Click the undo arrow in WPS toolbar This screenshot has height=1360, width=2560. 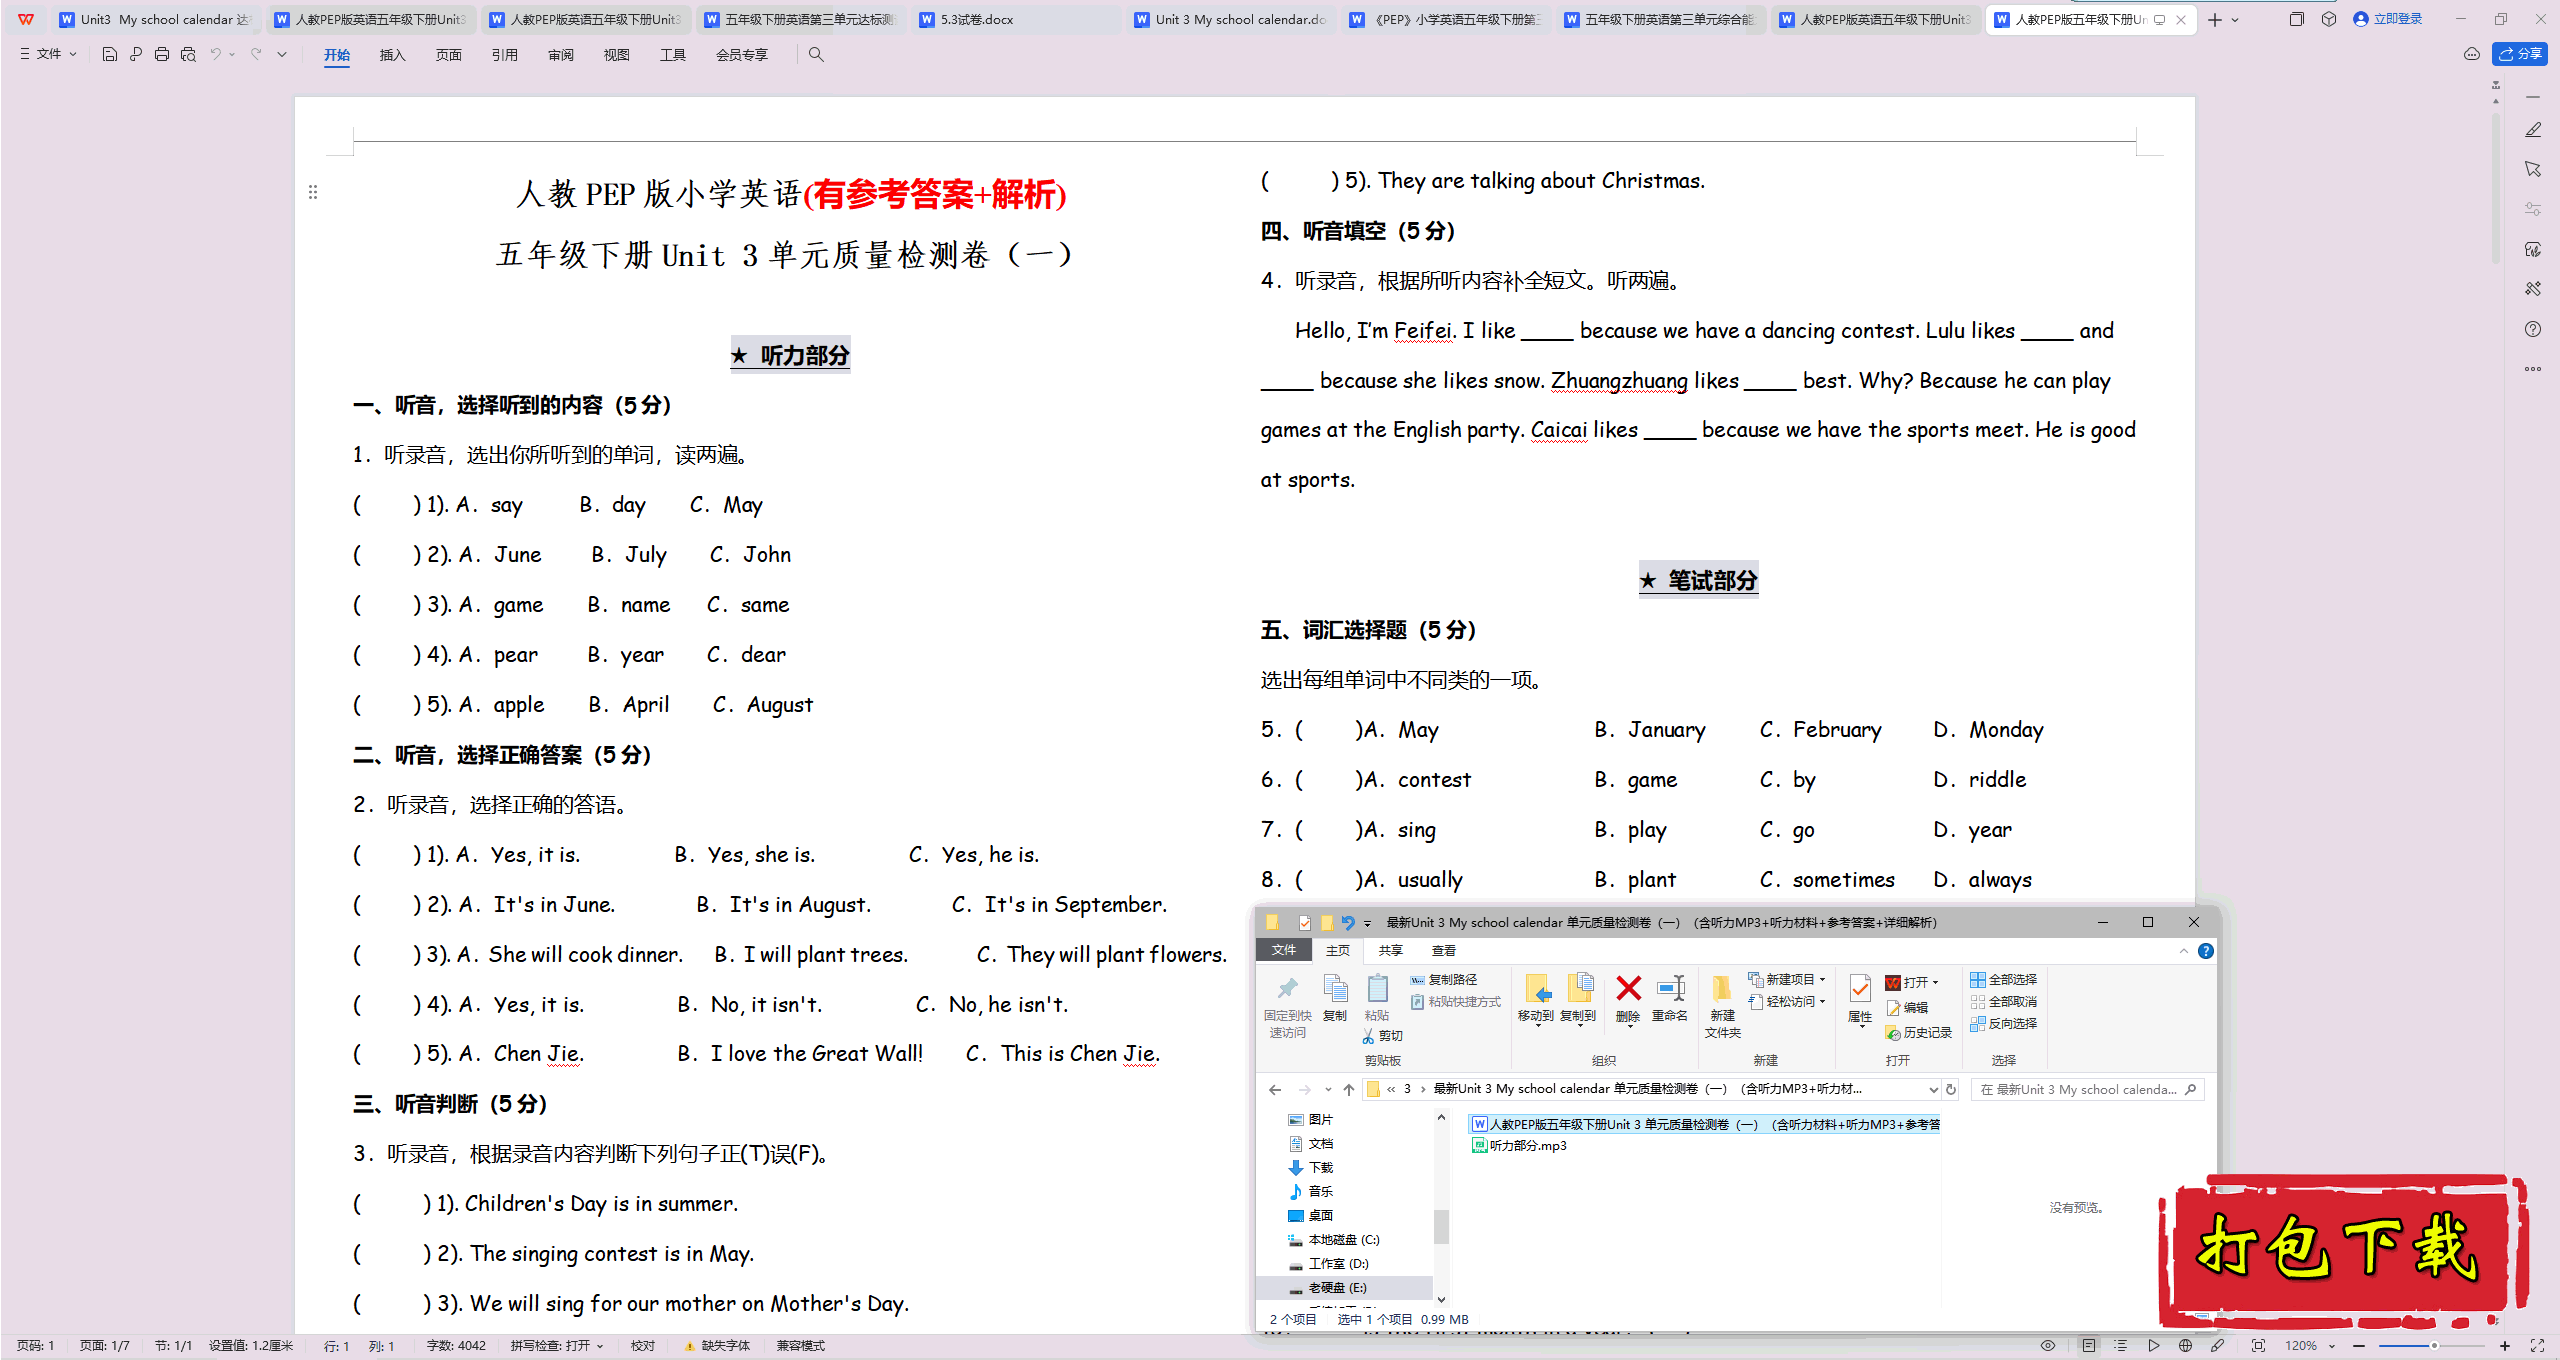point(215,54)
